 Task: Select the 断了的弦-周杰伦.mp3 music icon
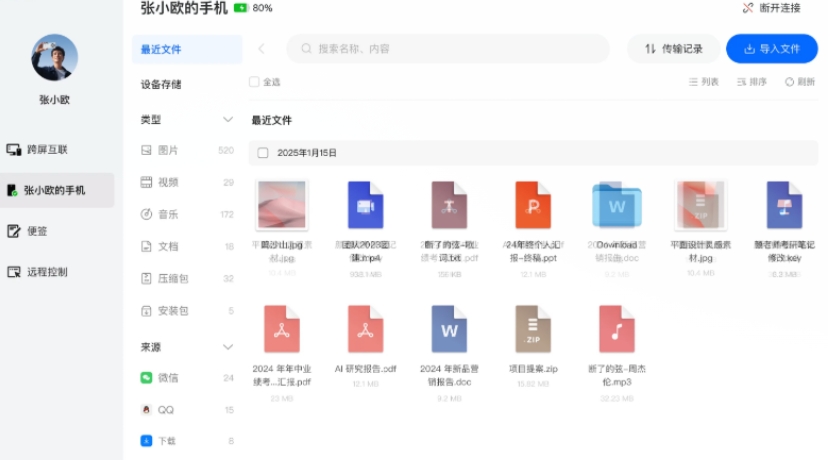click(617, 329)
